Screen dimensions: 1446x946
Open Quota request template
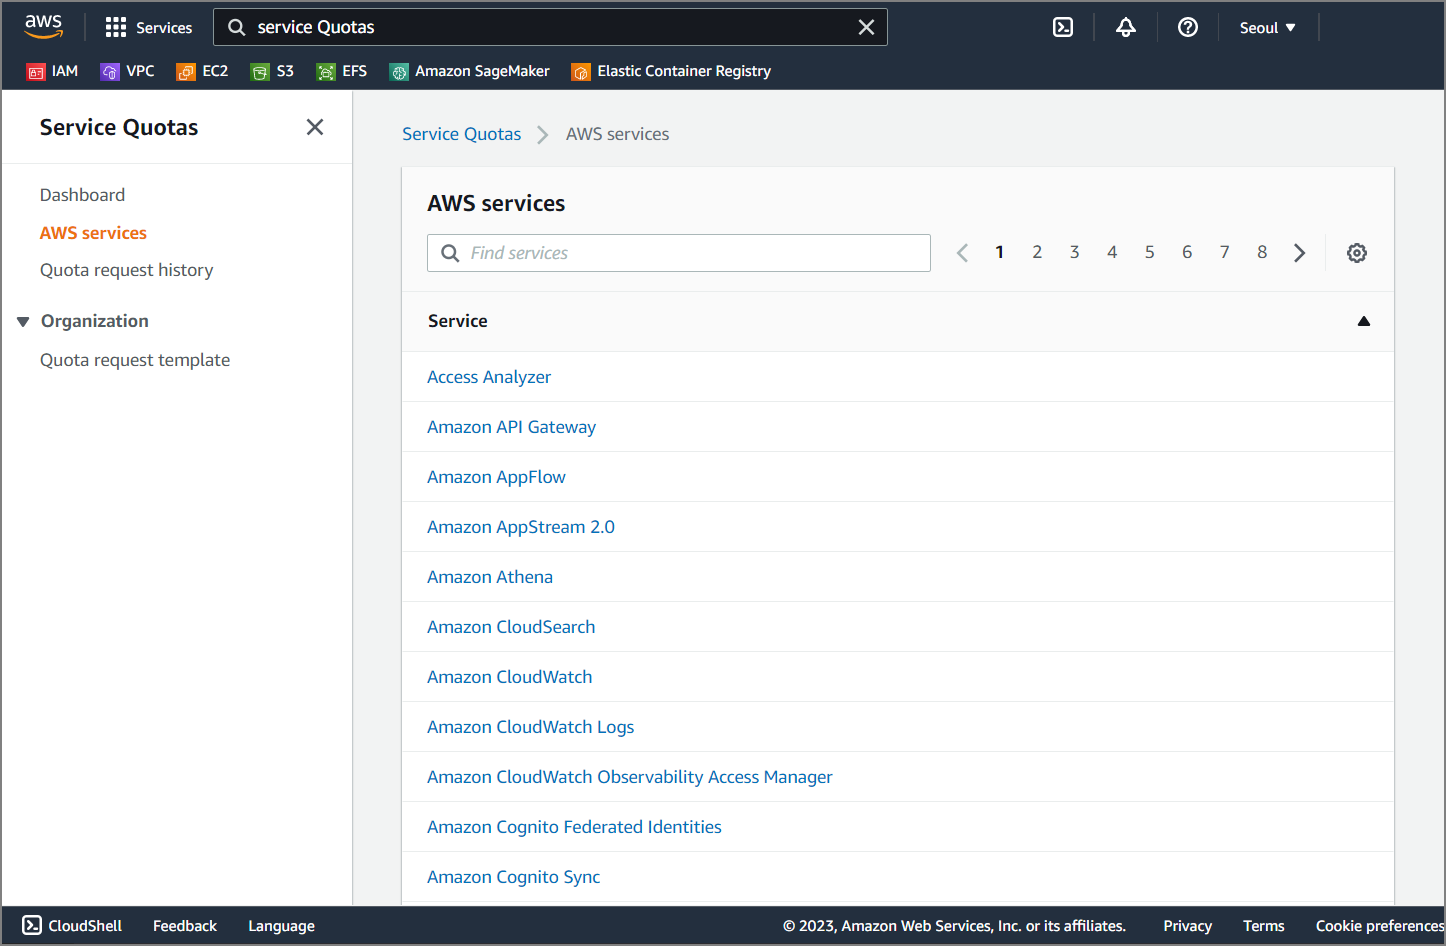pyautogui.click(x=135, y=360)
